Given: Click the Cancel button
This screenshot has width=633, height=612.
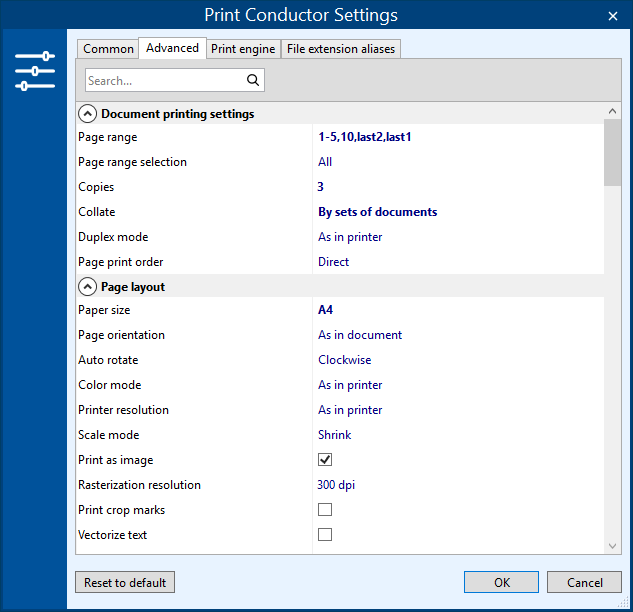Looking at the screenshot, I should click(584, 582).
